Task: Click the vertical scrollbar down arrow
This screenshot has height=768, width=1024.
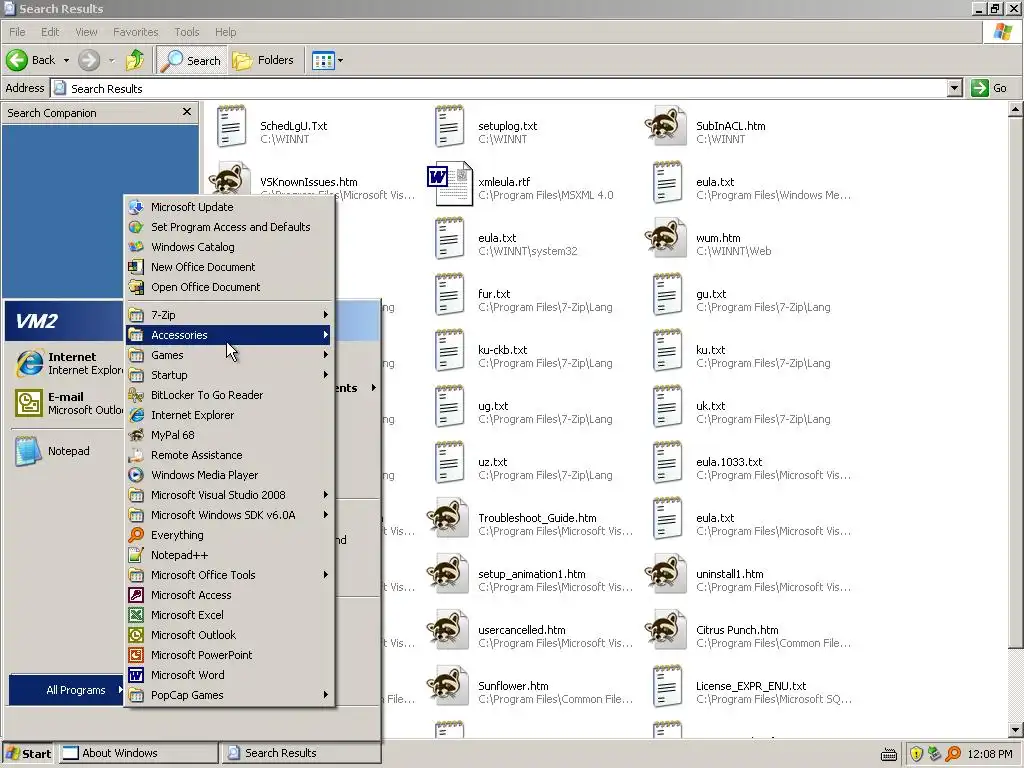Action: coord(1015,729)
